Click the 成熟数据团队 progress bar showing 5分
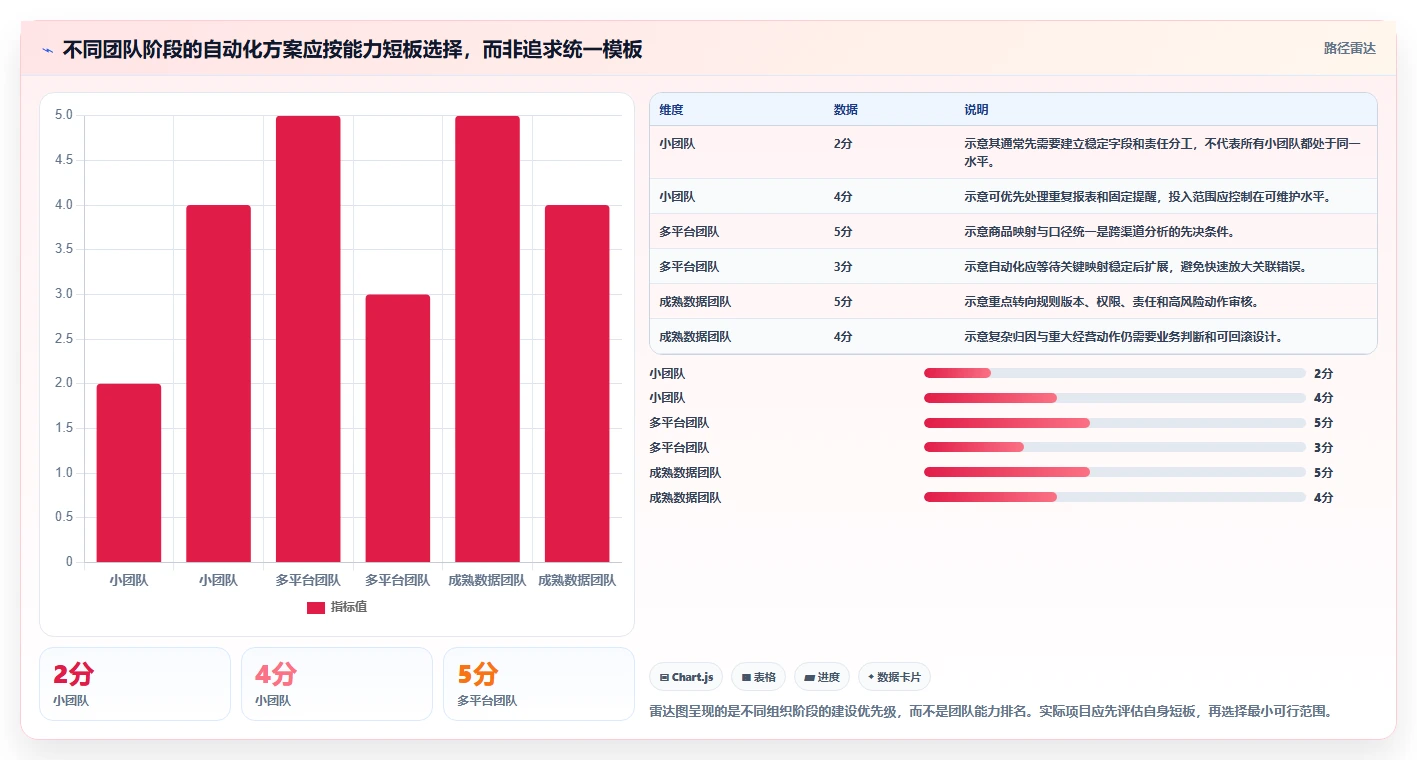The height and width of the screenshot is (760, 1417). click(x=1115, y=472)
